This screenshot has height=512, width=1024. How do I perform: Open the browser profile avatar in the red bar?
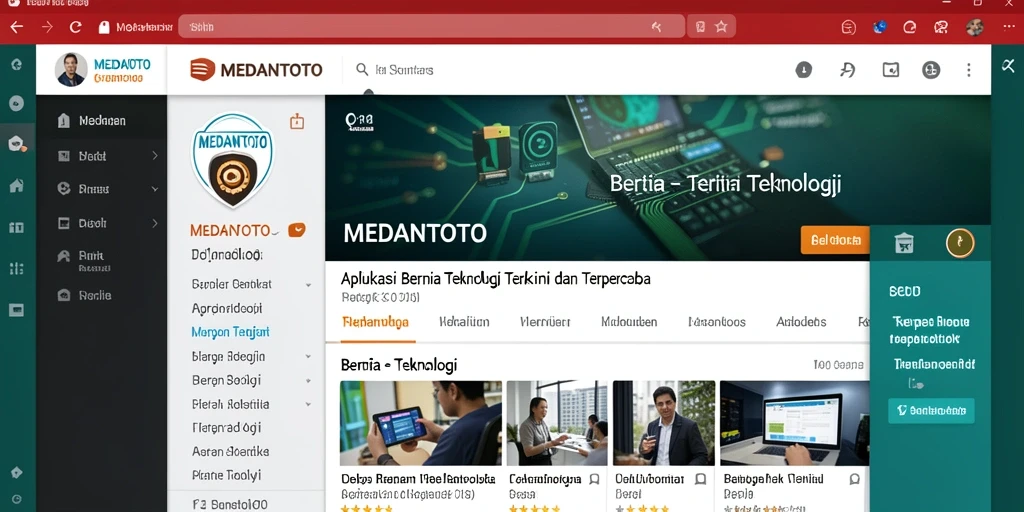(975, 27)
